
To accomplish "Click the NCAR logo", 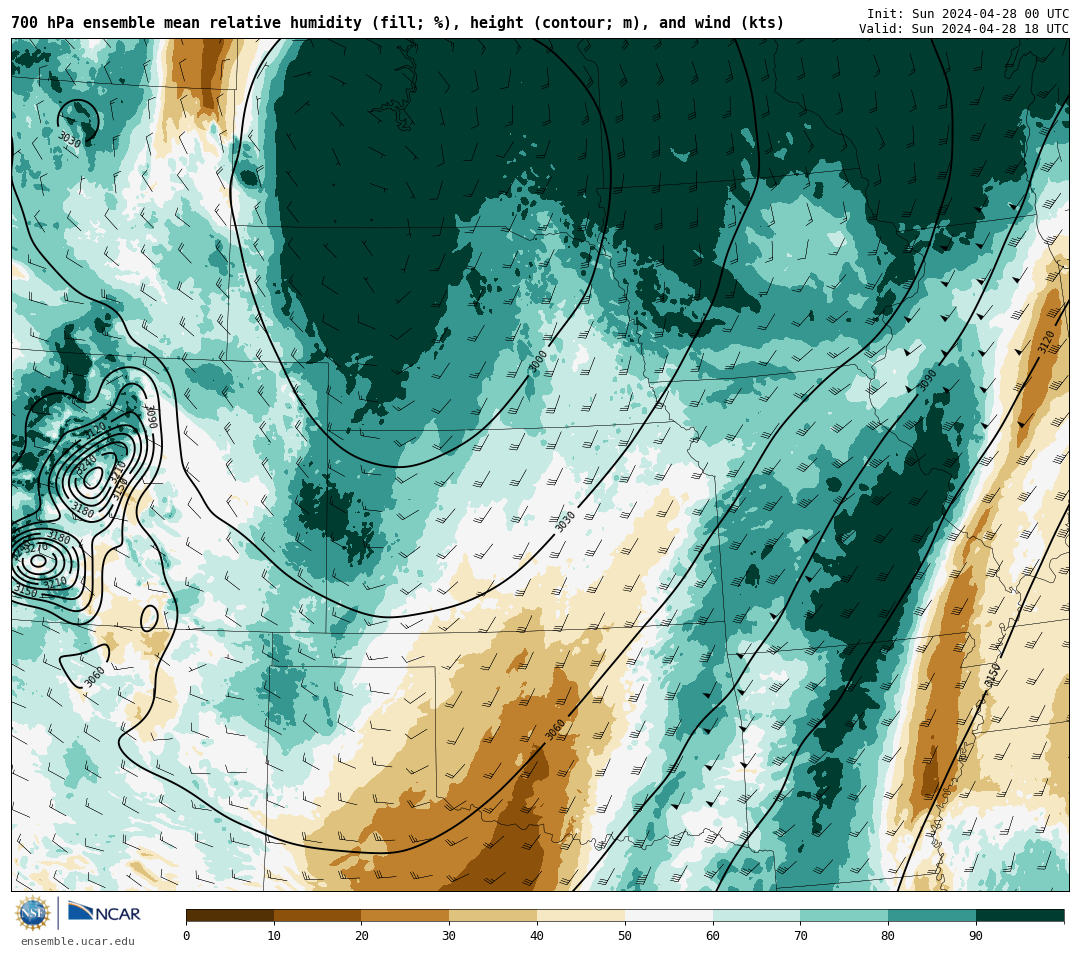I will tap(105, 913).
